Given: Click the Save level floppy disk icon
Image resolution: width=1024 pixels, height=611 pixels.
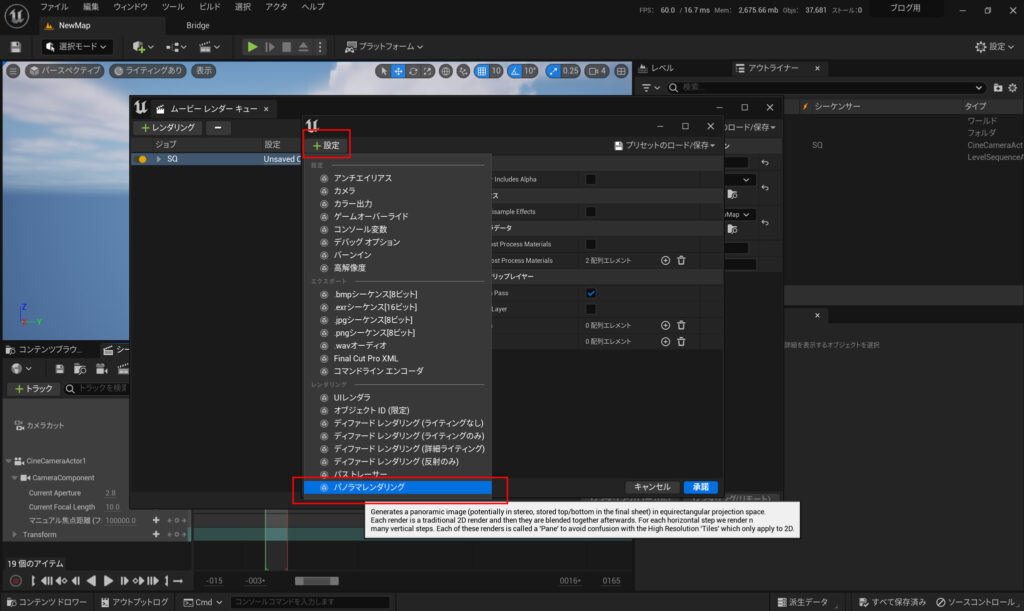Looking at the screenshot, I should pos(16,47).
